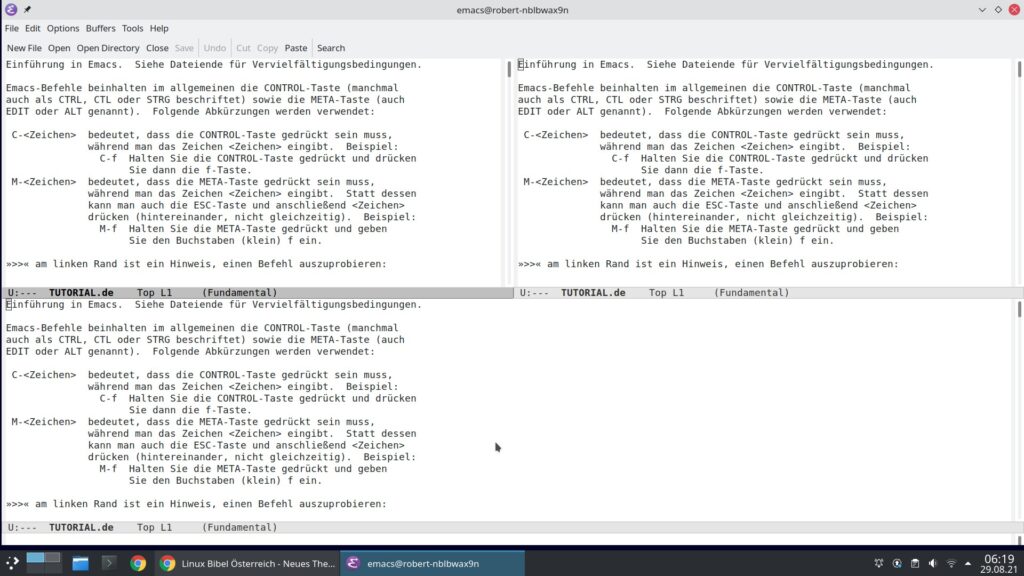Click (Fundamental) in the top-right mode line
The width and height of the screenshot is (1024, 576).
(x=752, y=293)
